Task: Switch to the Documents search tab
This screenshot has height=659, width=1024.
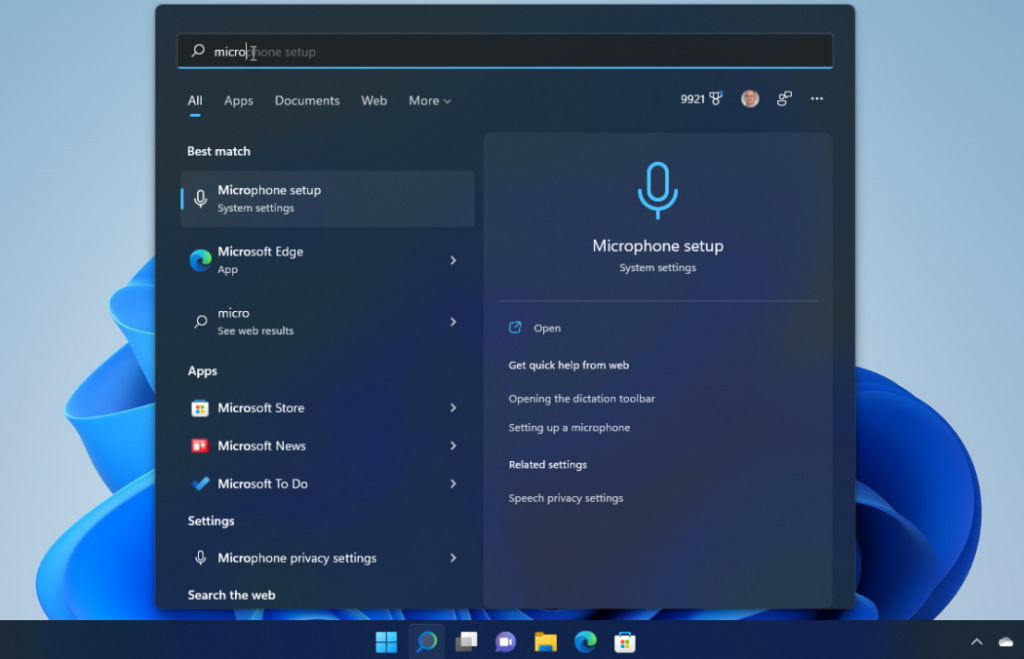Action: (x=307, y=101)
